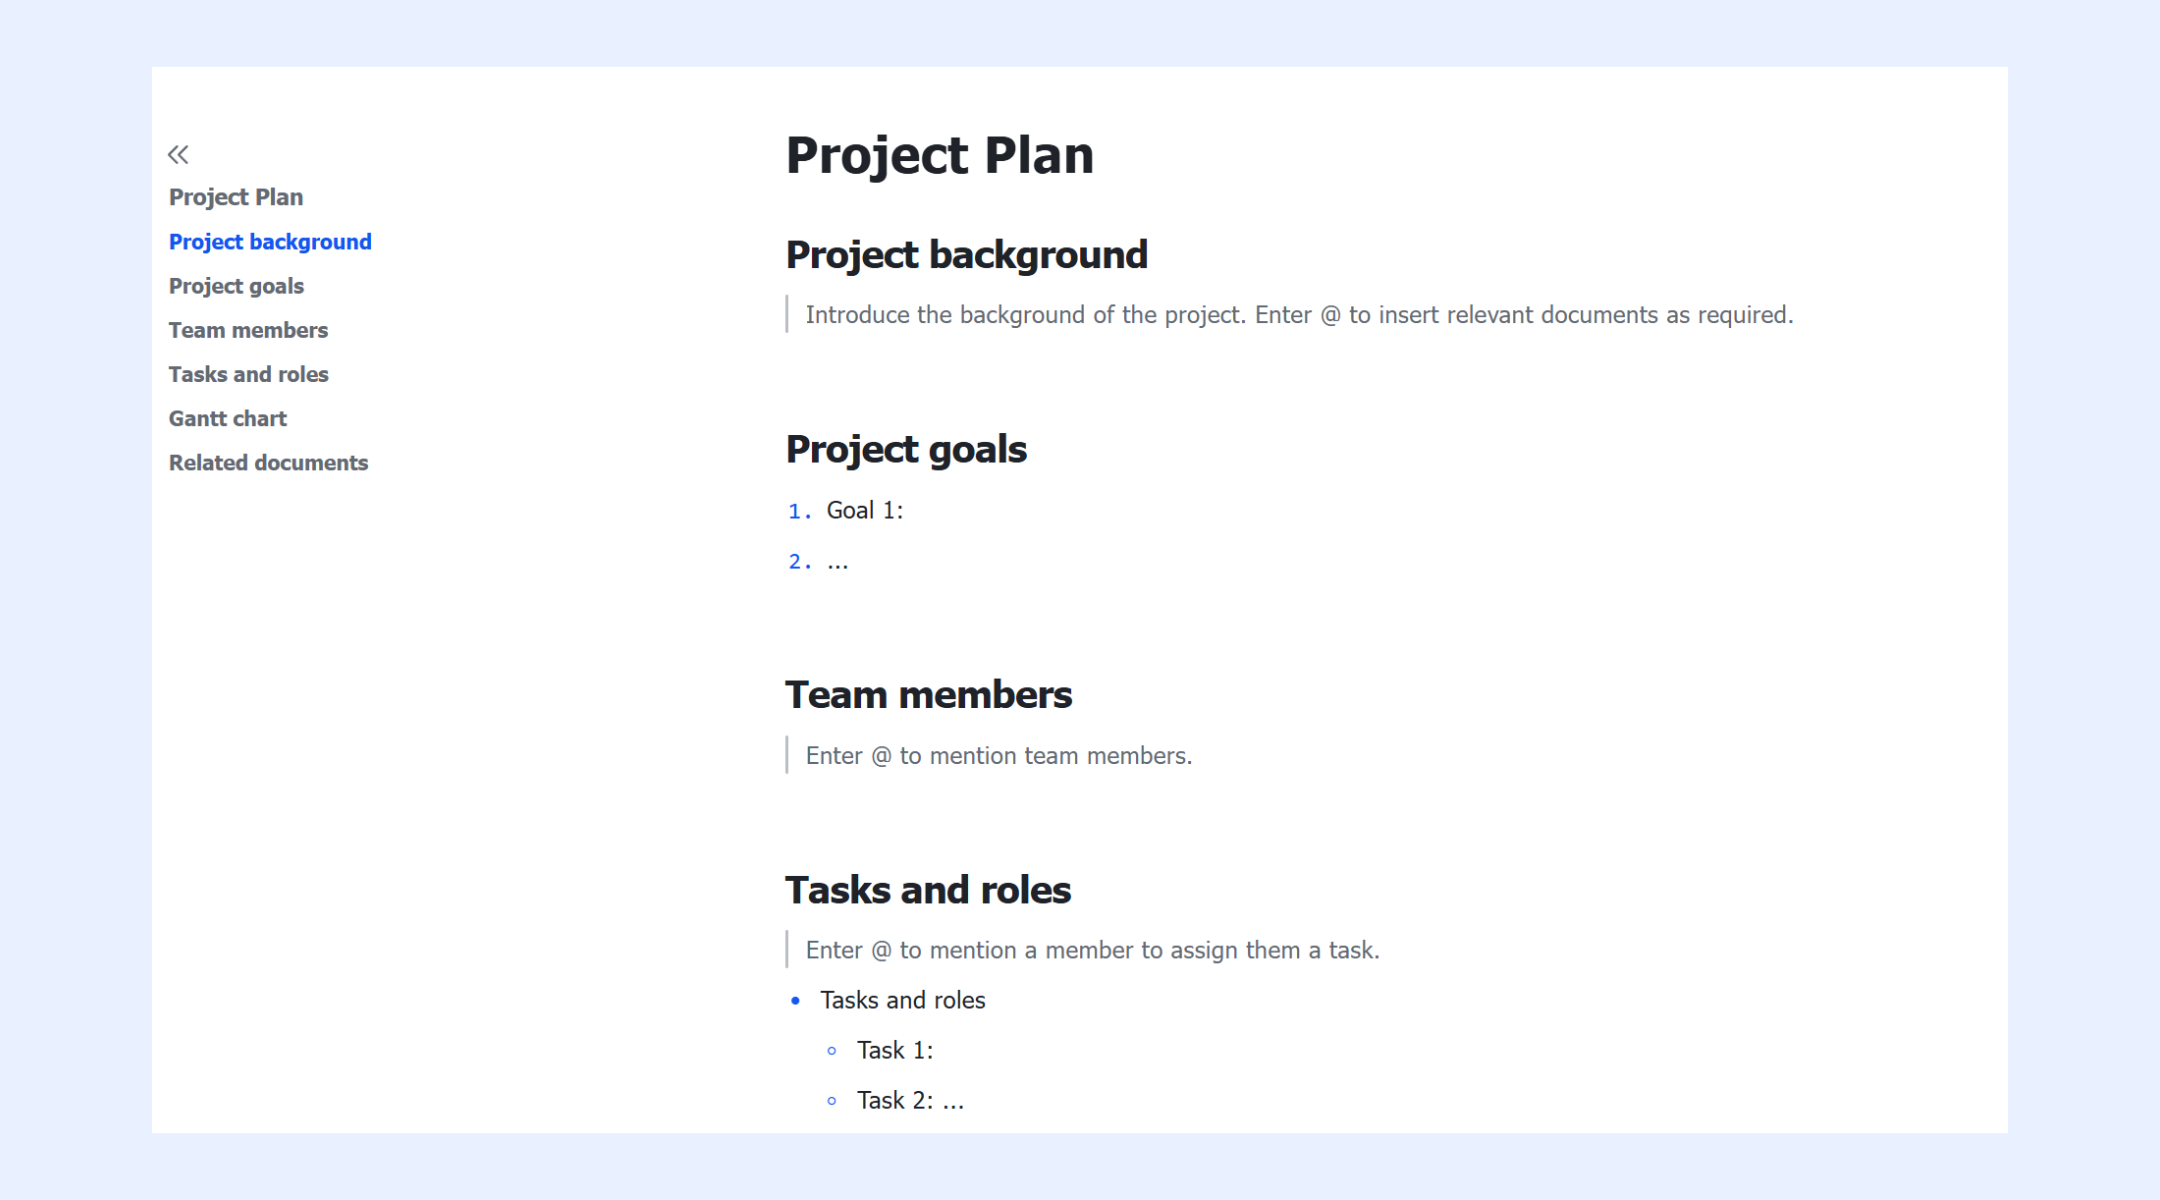Jump to Project background outline entry
The height and width of the screenshot is (1200, 2160).
(270, 242)
